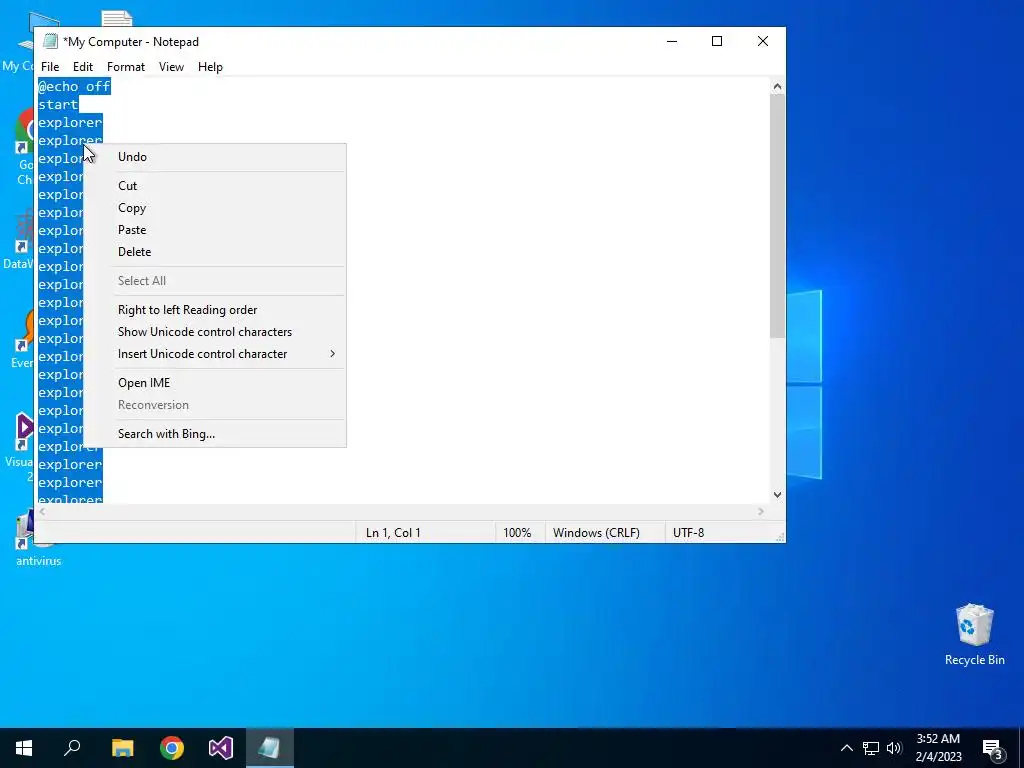Click "Windows (CRLF)" in the status bar
Viewport: 1024px width, 768px height.
click(596, 533)
